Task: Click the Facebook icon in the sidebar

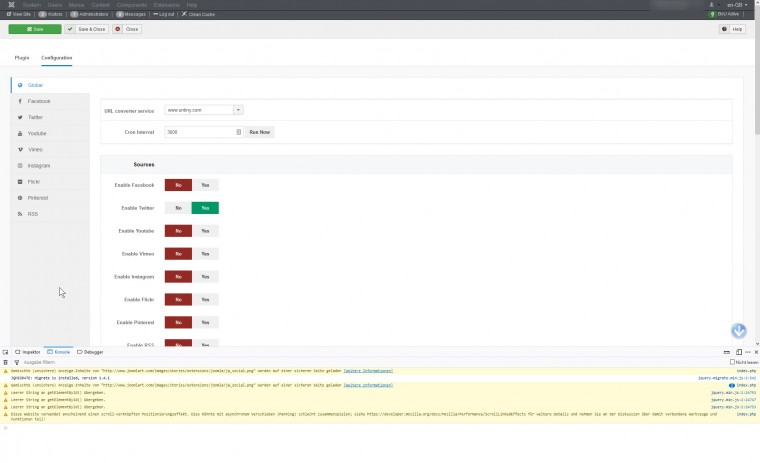Action: pos(20,101)
